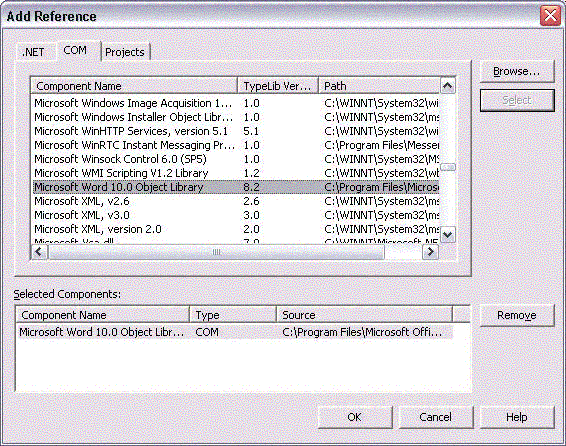The image size is (566, 446).
Task: Click the grayed-out Select button
Action: (x=517, y=100)
